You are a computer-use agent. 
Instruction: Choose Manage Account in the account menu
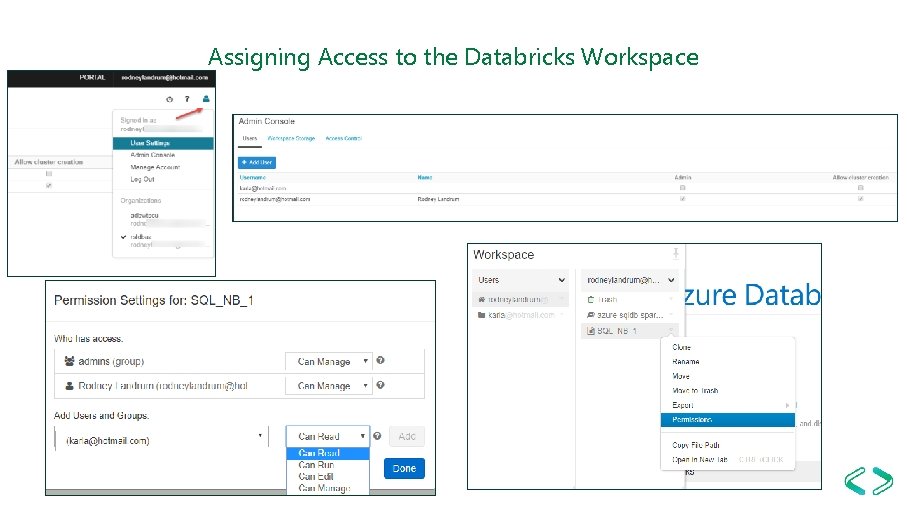[155, 167]
